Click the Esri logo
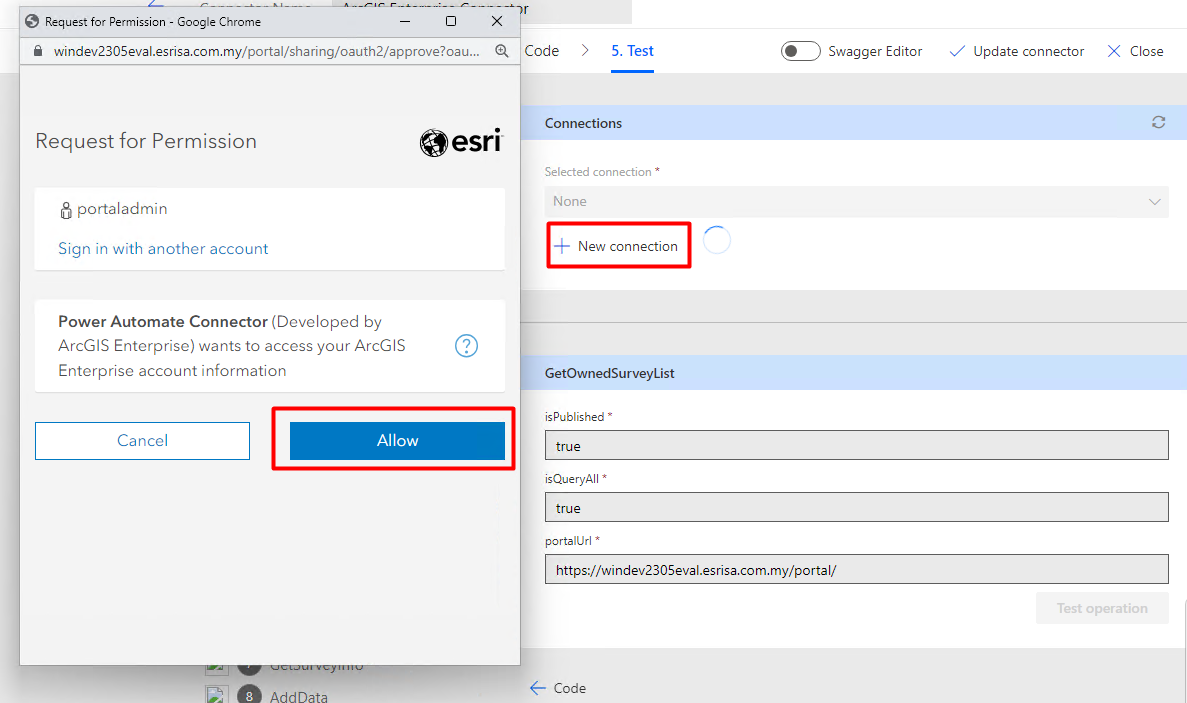Screen dimensions: 1187x703 tap(460, 141)
